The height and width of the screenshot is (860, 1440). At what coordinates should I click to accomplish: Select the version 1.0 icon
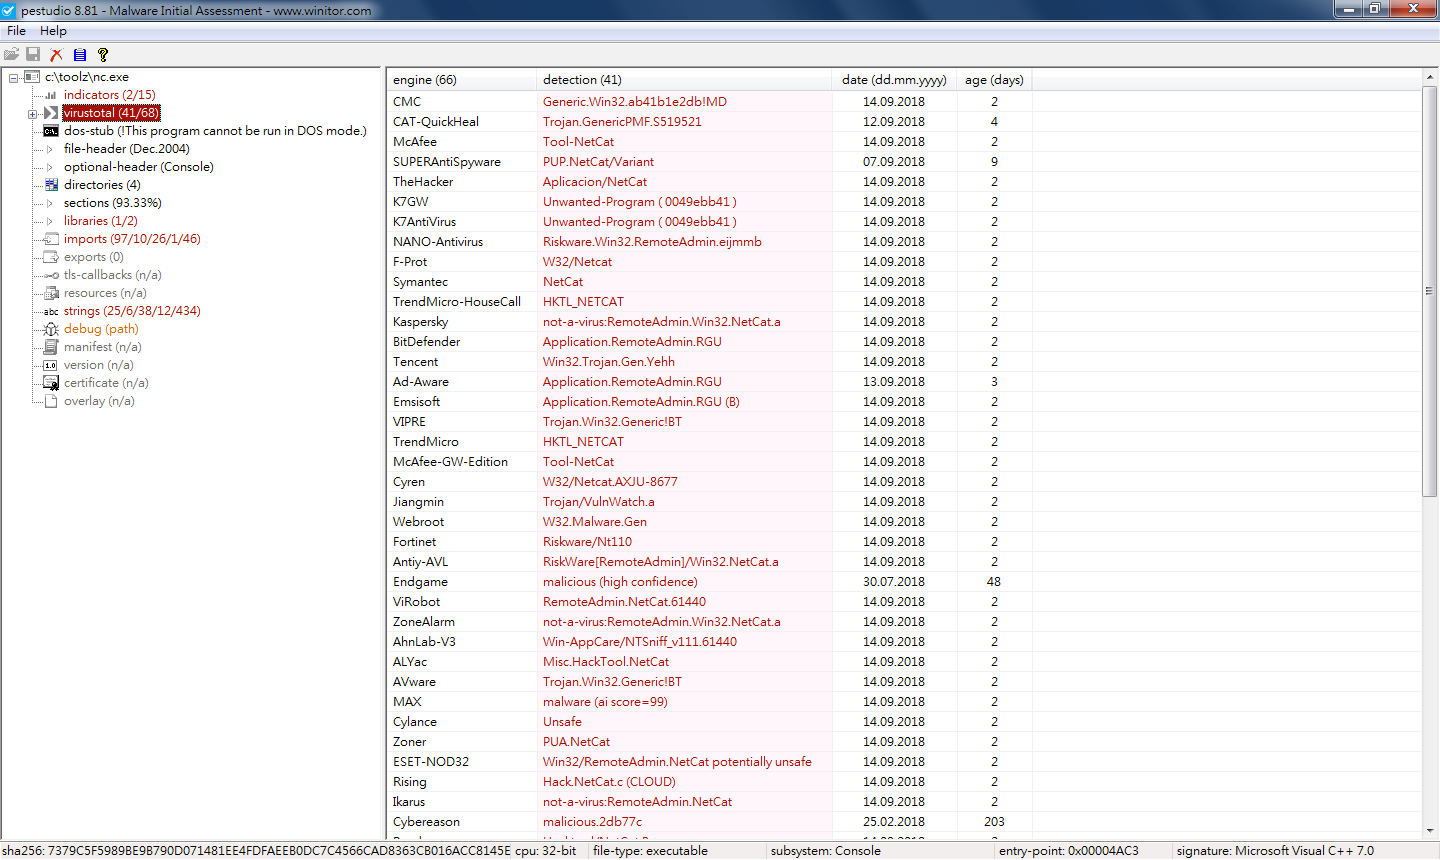(x=51, y=365)
